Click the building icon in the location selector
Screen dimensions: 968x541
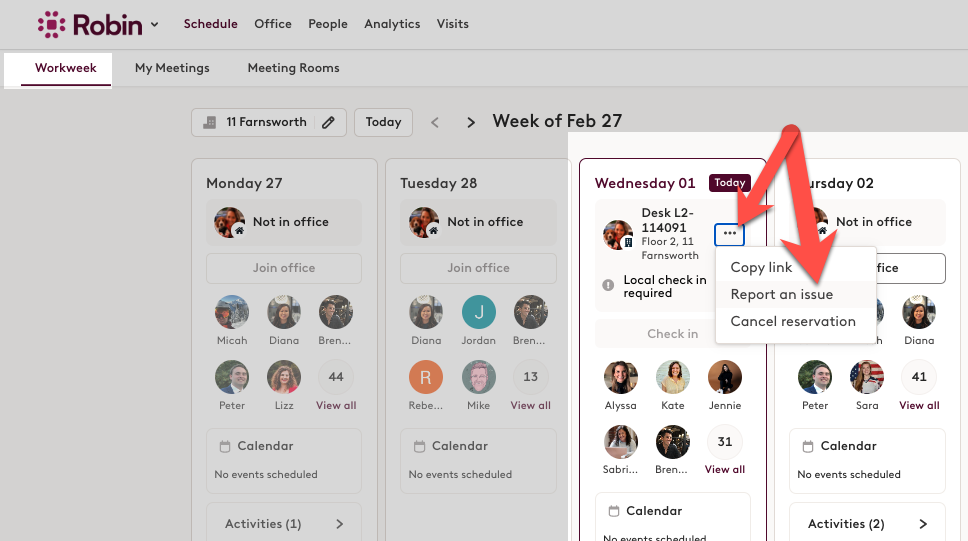[210, 122]
